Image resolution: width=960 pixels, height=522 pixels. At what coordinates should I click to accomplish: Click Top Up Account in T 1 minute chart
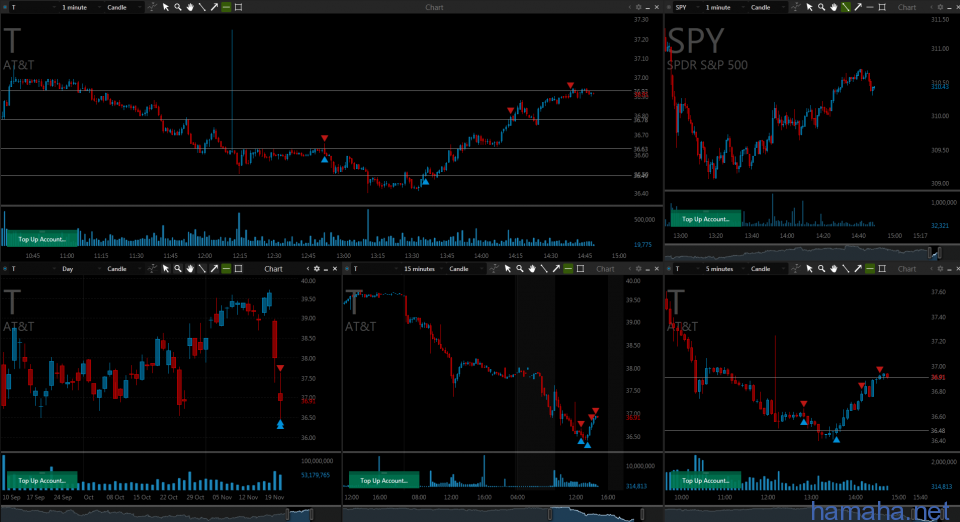(x=42, y=239)
